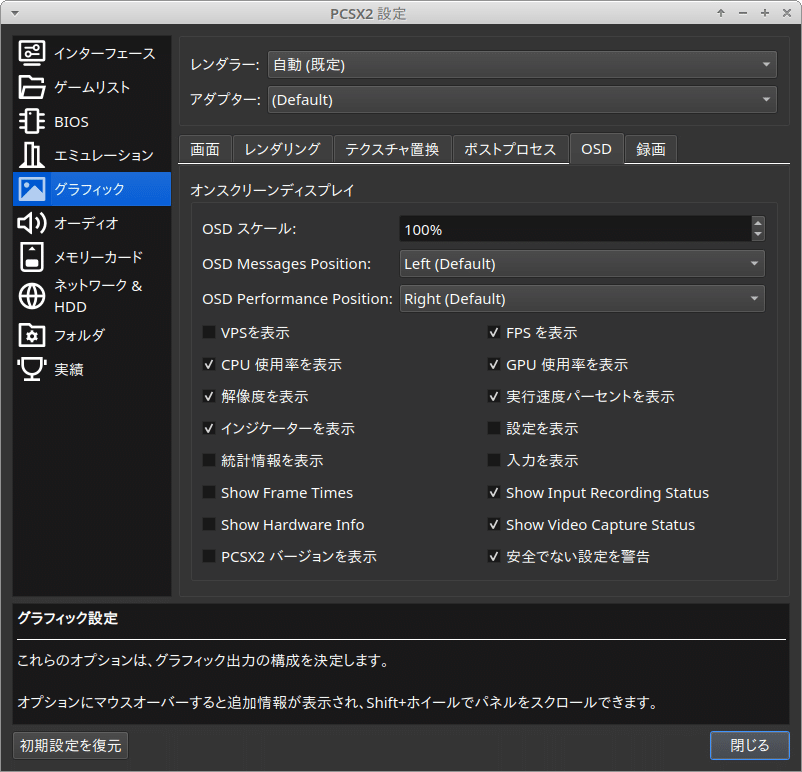Viewport: 802px width, 772px height.
Task: Enable Show Hardware Info checkbox
Action: click(209, 524)
